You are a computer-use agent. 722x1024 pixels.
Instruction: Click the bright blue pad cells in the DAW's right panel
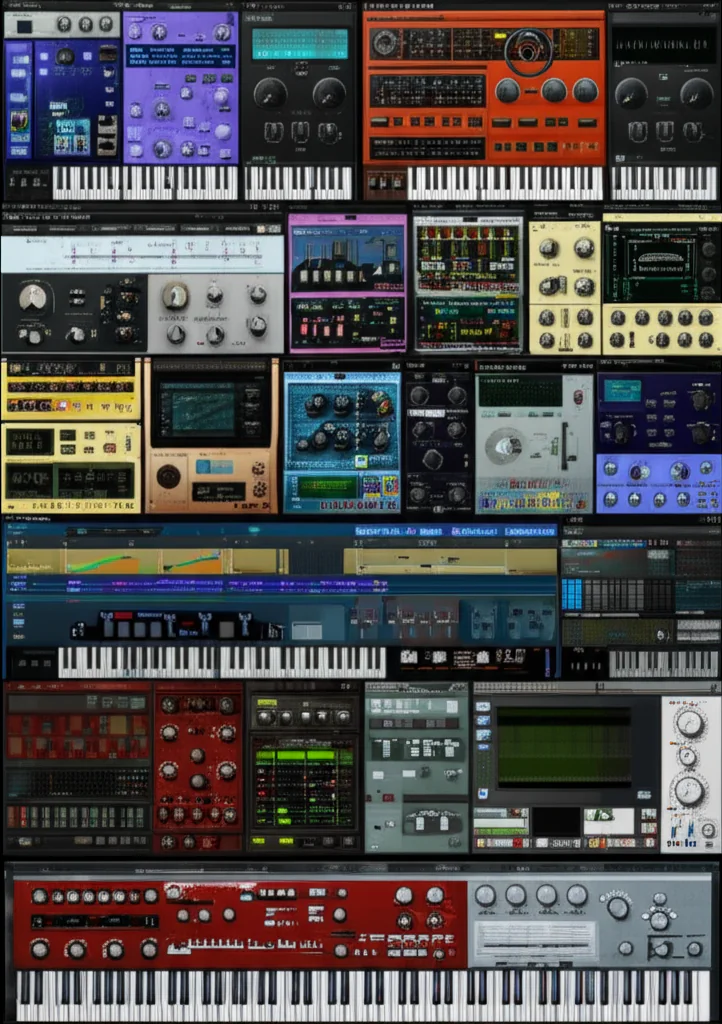click(x=572, y=594)
